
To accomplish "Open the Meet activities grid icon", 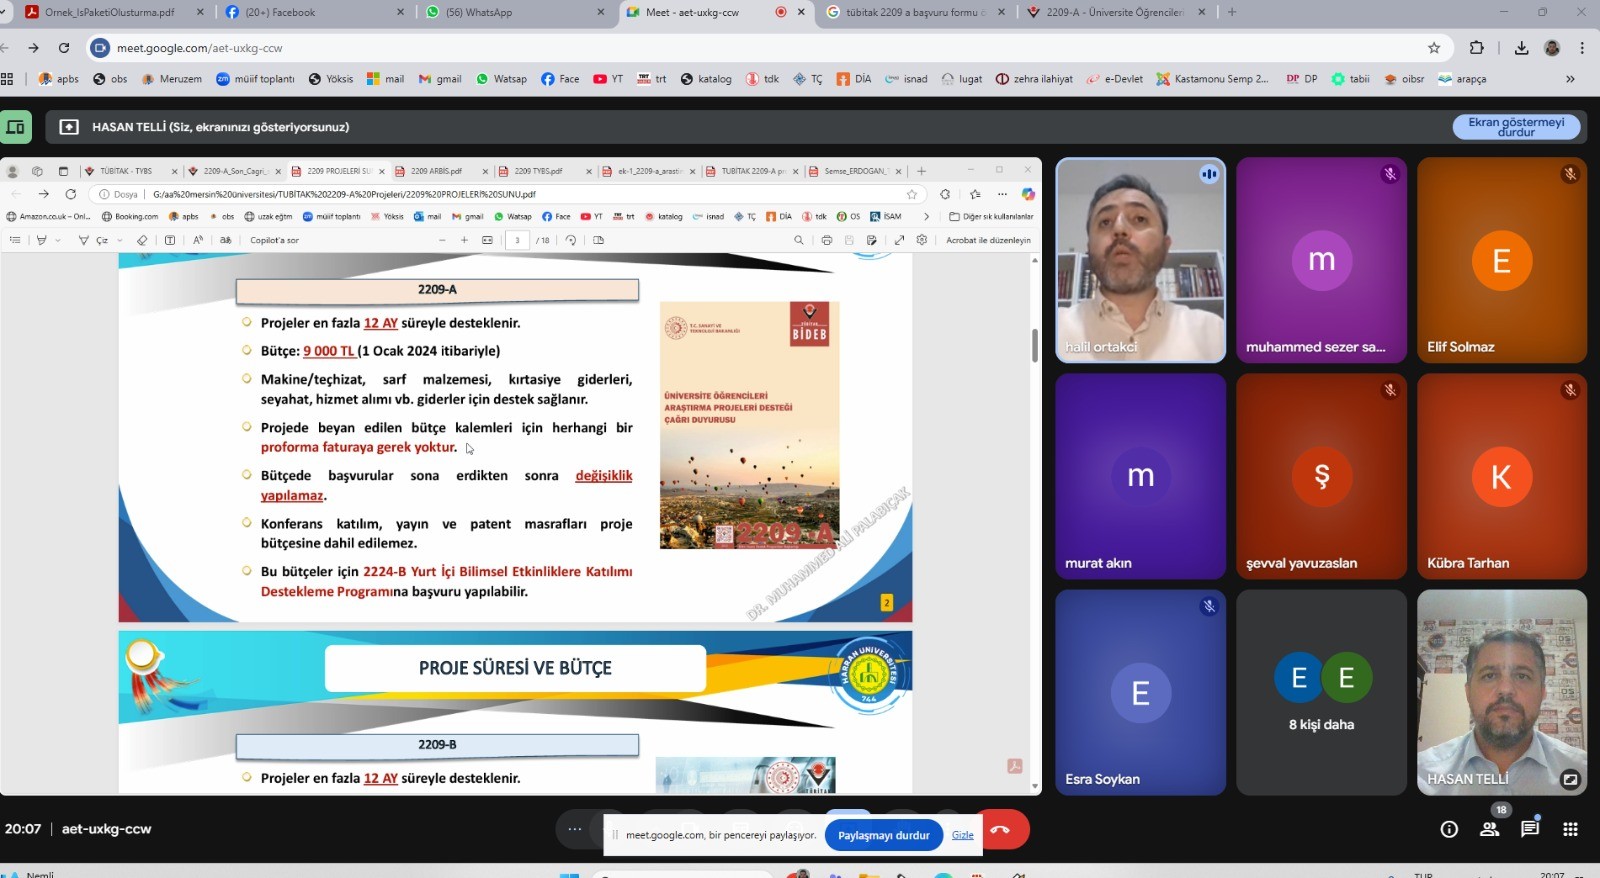I will (x=1570, y=829).
